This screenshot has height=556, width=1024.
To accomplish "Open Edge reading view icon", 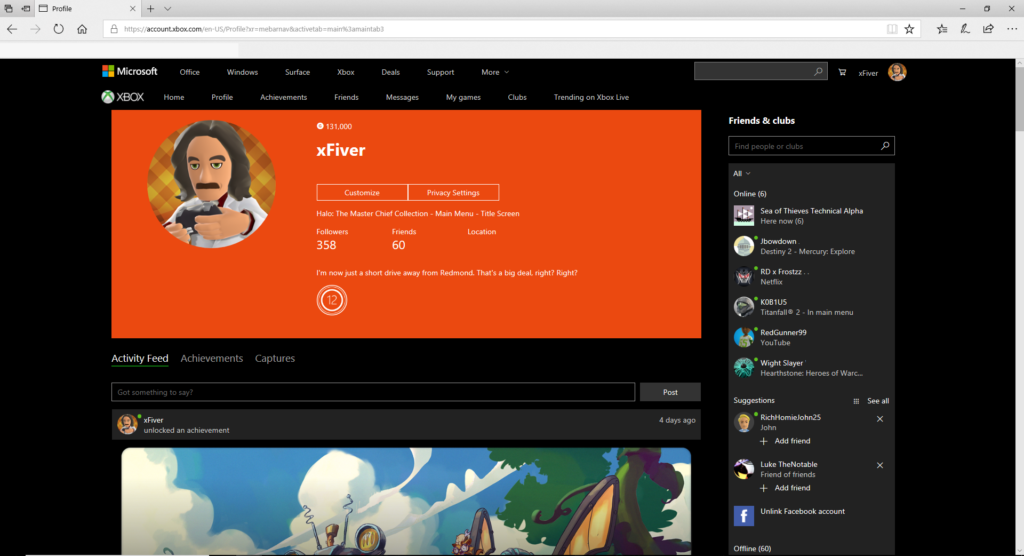I will [x=892, y=30].
